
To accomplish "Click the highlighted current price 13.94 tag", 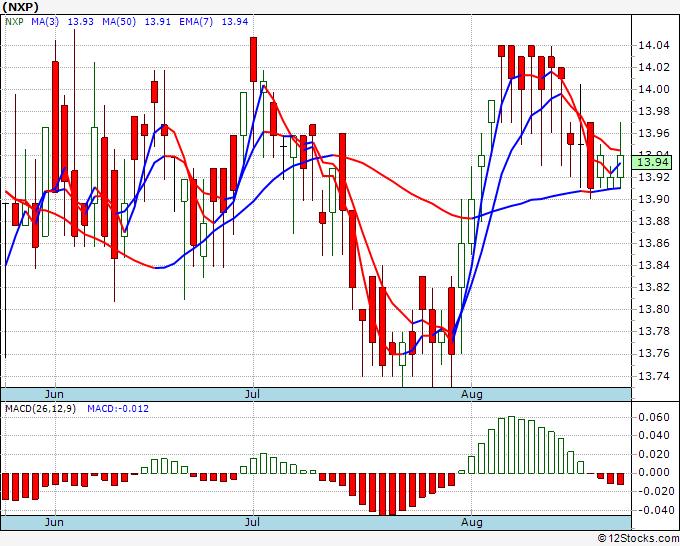I will click(x=652, y=162).
